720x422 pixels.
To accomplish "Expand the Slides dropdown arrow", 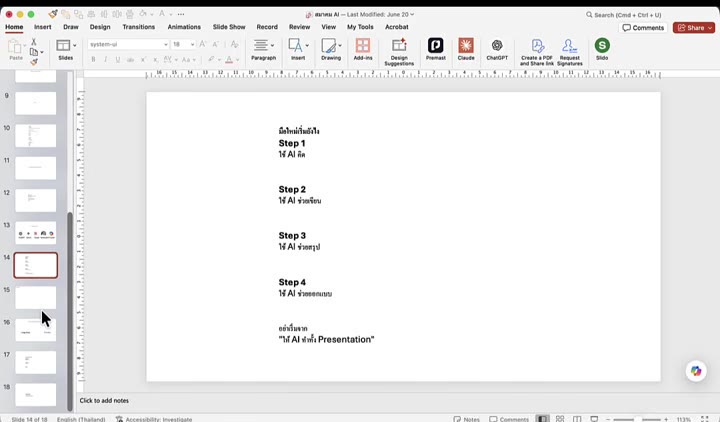I will coord(74,45).
